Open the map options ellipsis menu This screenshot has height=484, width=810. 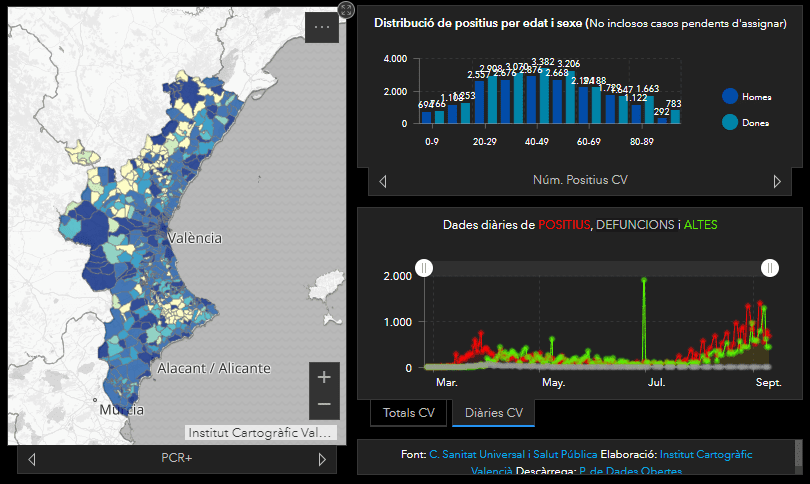point(321,28)
